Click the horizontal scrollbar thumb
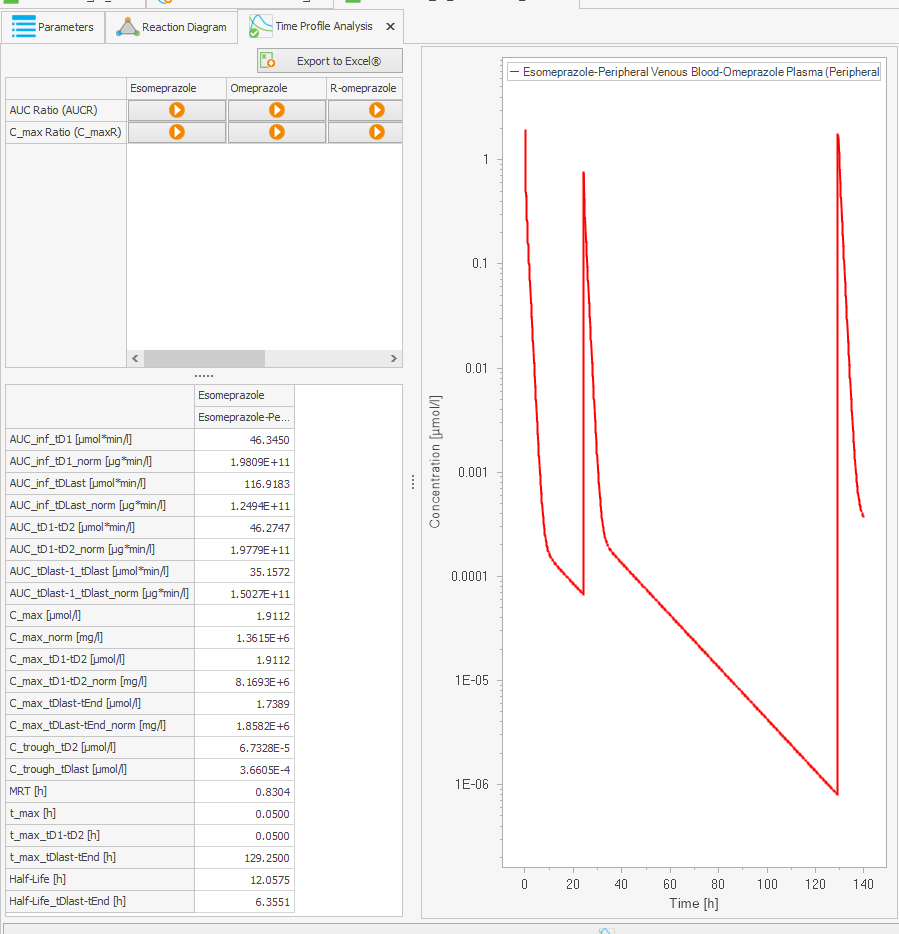This screenshot has height=934, width=899. [204, 359]
